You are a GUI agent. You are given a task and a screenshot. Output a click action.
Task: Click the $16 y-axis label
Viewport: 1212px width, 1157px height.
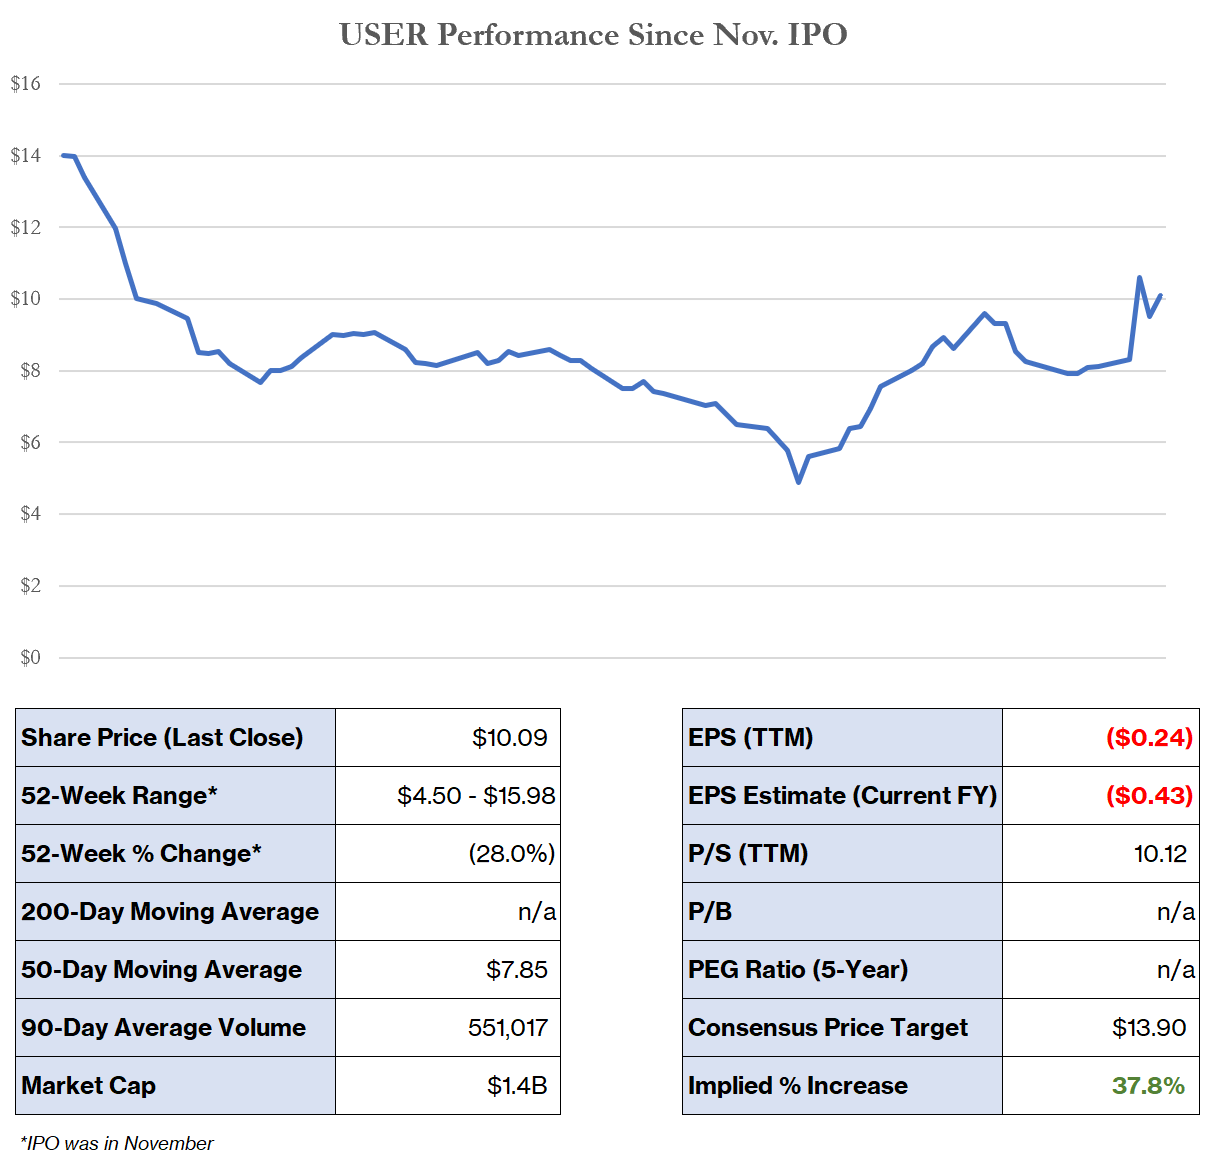click(26, 83)
